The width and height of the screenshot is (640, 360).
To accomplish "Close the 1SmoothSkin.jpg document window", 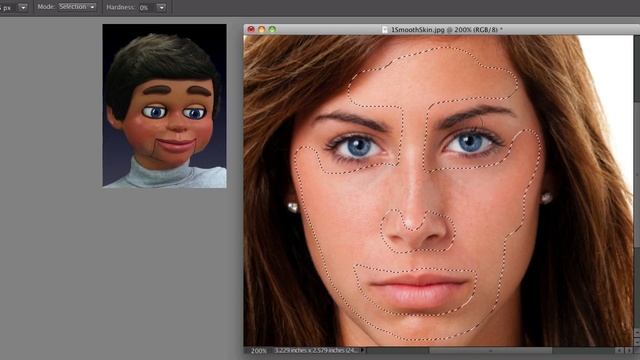I will click(251, 29).
